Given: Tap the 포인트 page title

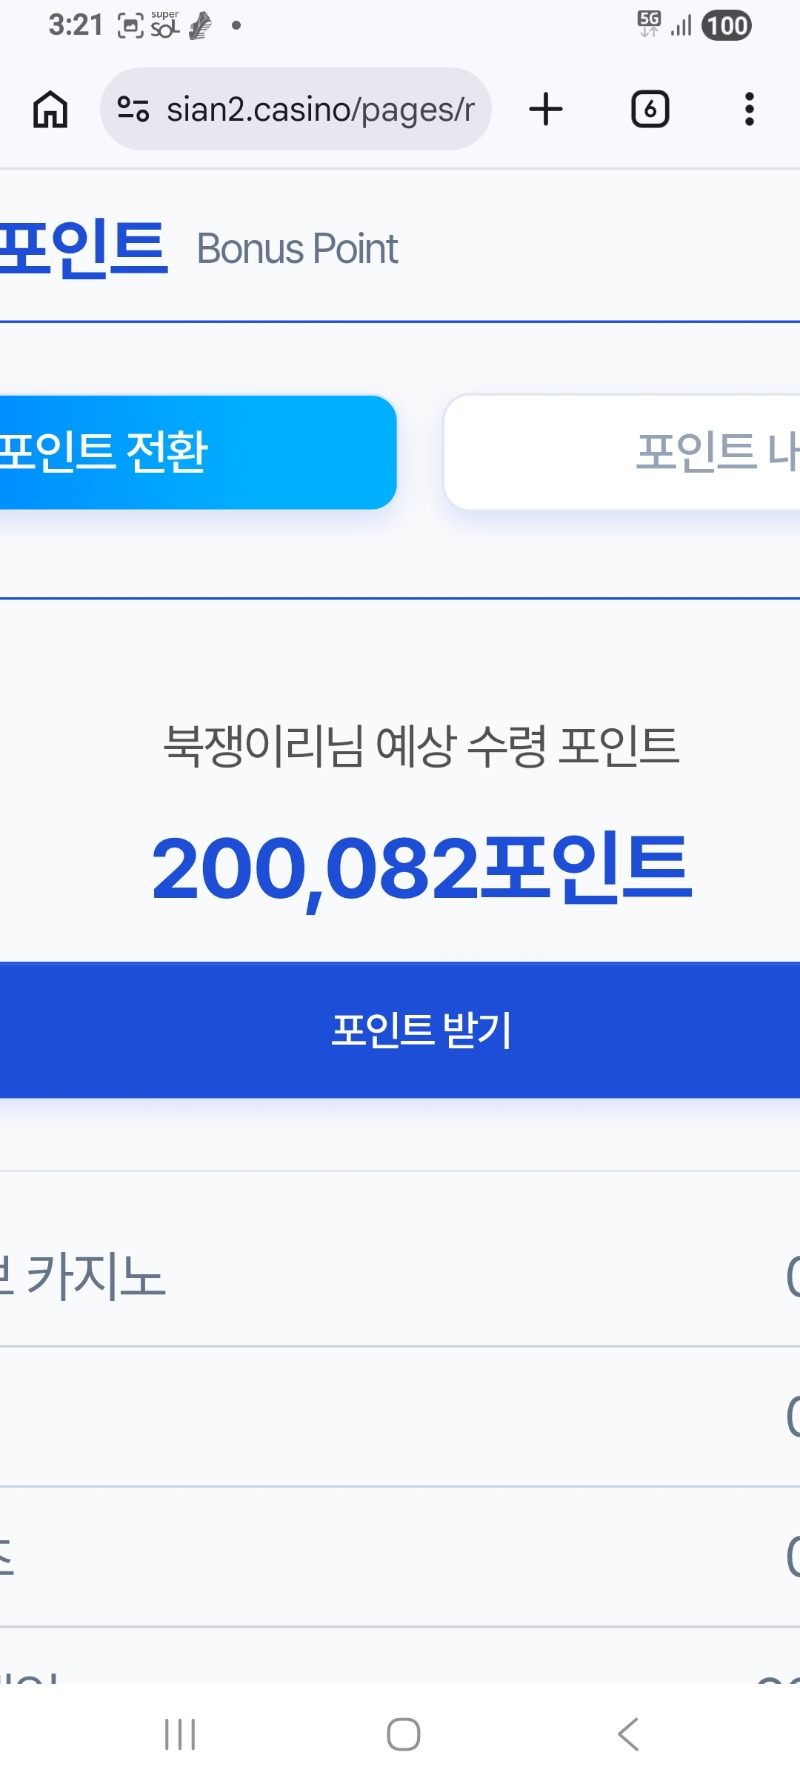Looking at the screenshot, I should [x=84, y=248].
